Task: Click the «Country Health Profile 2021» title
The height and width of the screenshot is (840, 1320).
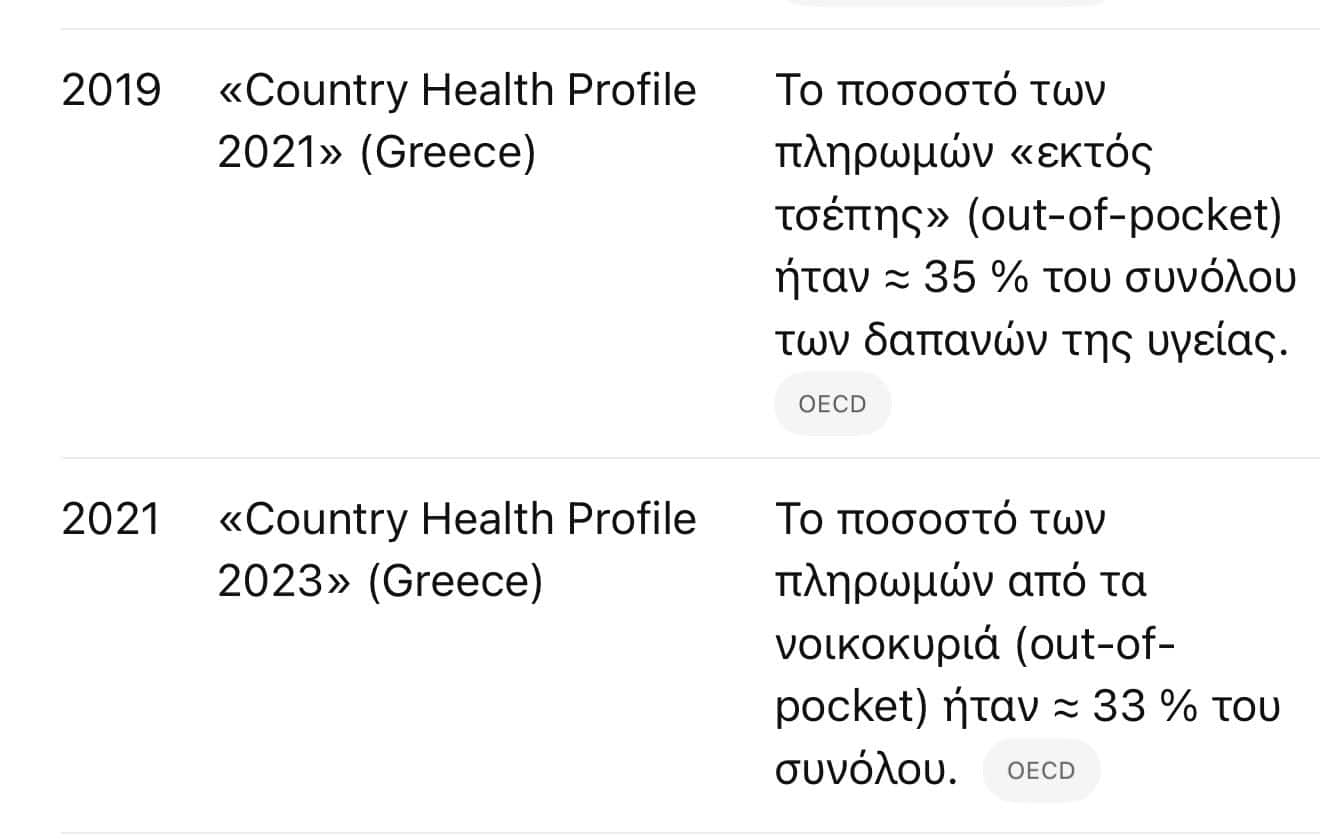Action: (x=457, y=122)
